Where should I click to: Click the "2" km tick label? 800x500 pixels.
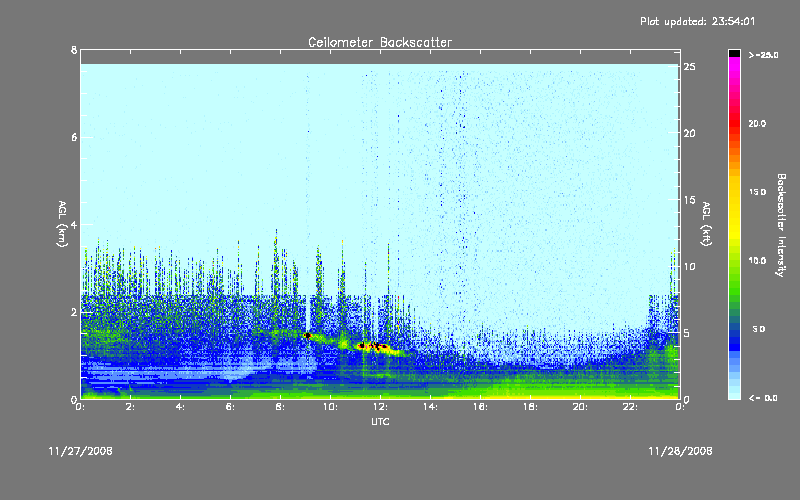[x=74, y=312]
